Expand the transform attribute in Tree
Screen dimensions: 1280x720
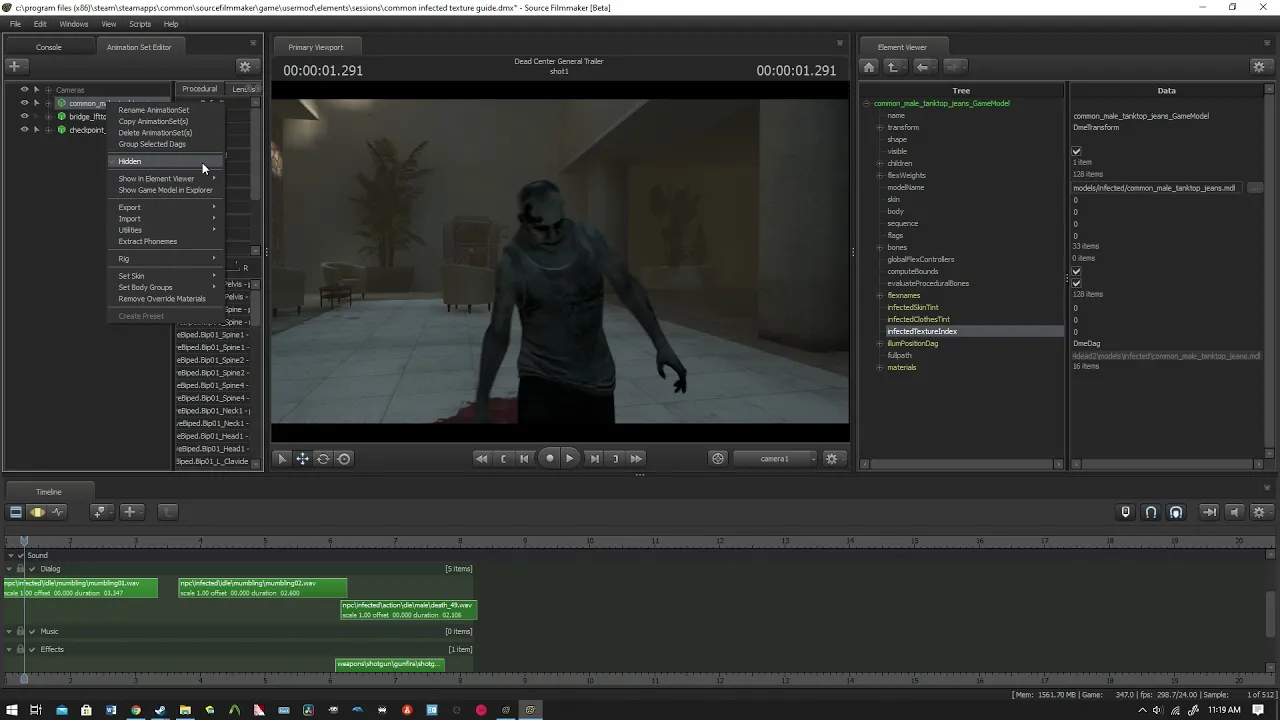tap(880, 127)
